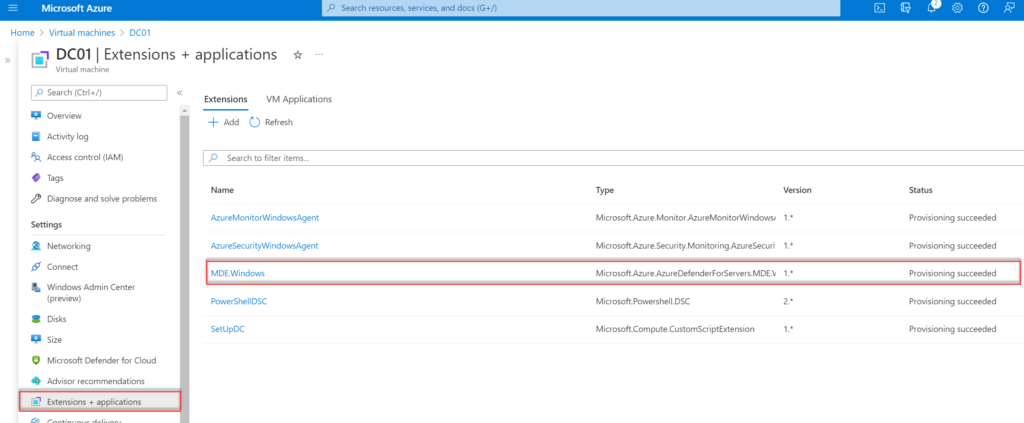
Task: Open the more options ellipsis next to title
Action: pos(319,55)
